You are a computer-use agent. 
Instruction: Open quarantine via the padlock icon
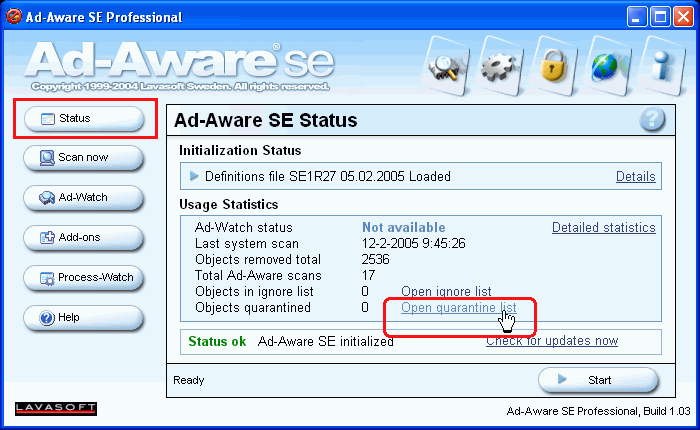click(x=554, y=67)
